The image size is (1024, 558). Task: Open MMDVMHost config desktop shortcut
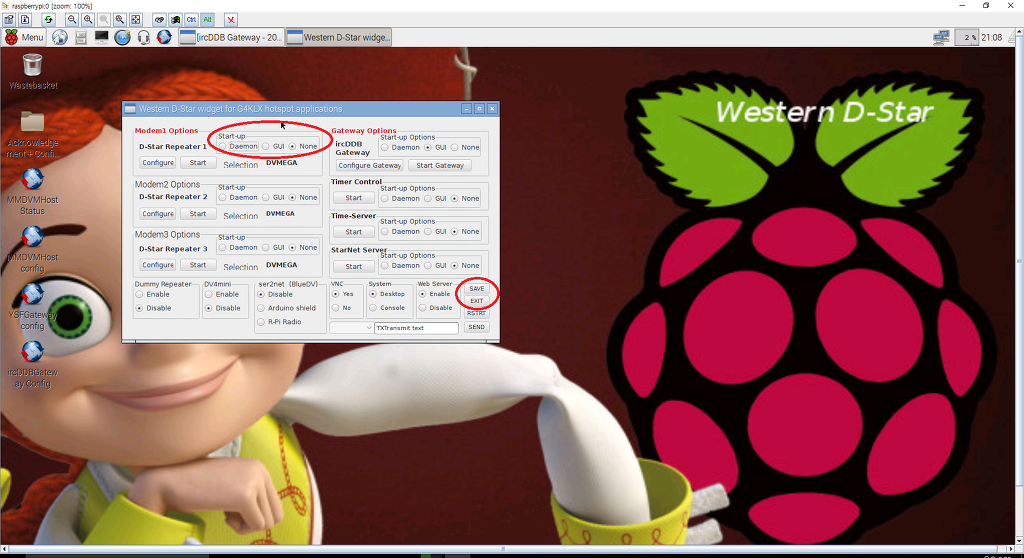click(x=32, y=249)
